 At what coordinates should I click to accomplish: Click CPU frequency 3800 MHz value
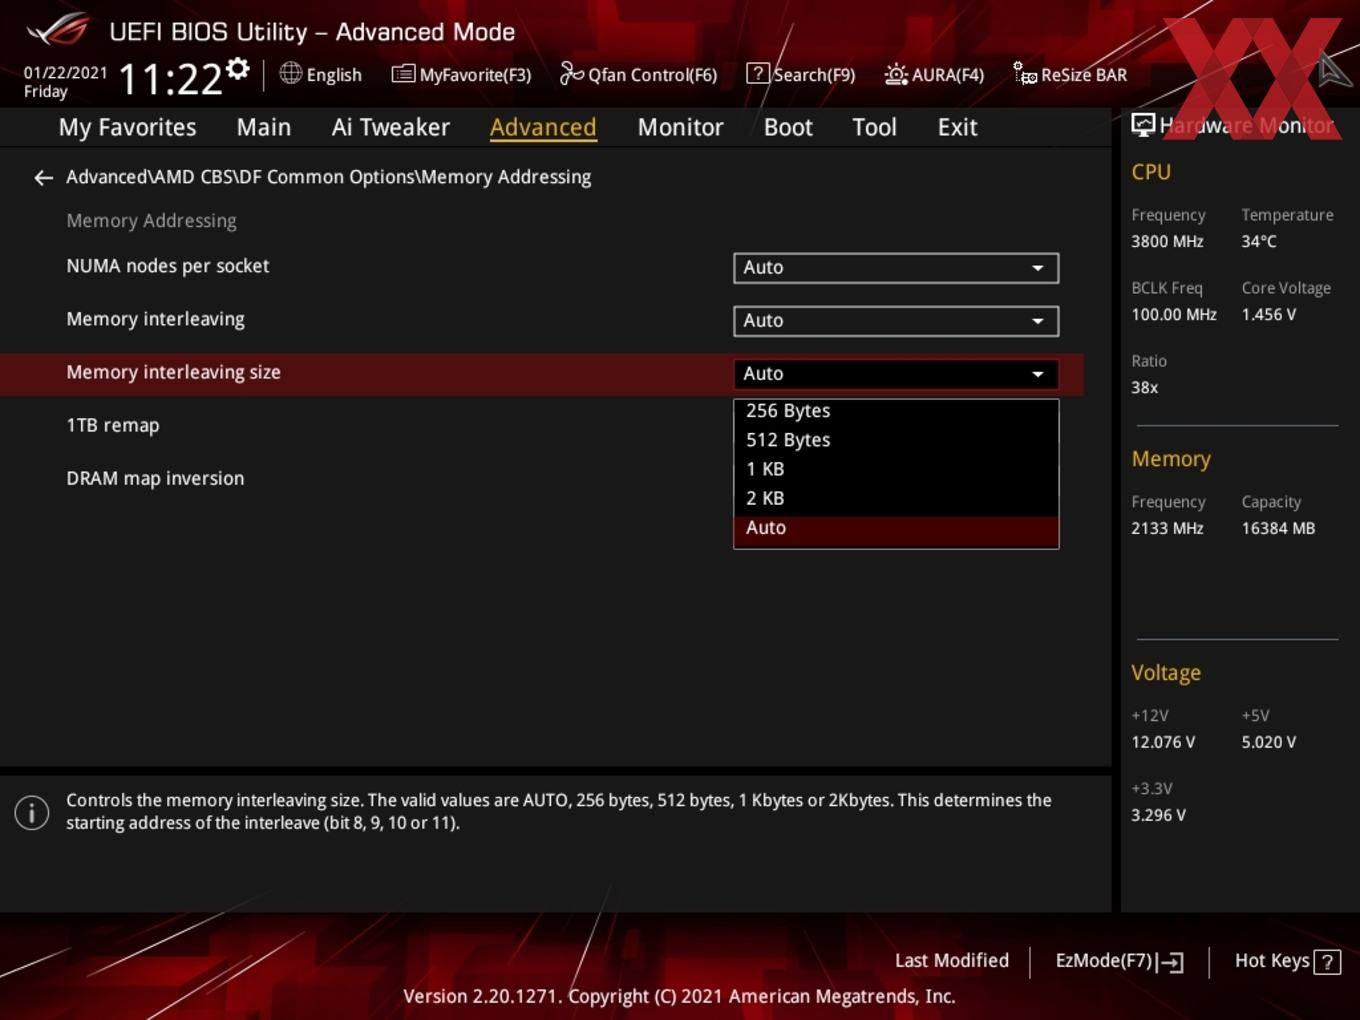[1167, 242]
